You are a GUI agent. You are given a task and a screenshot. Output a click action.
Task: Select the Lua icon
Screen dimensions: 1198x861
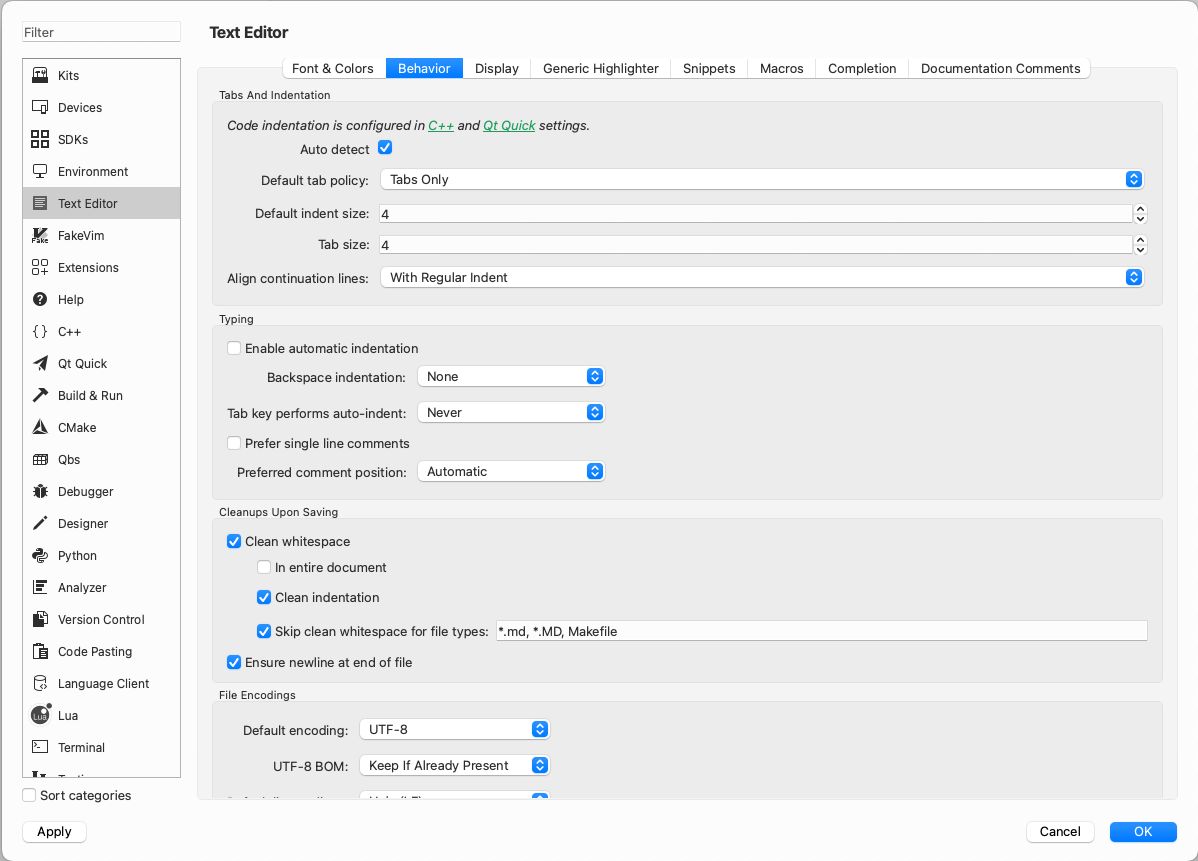coord(40,715)
